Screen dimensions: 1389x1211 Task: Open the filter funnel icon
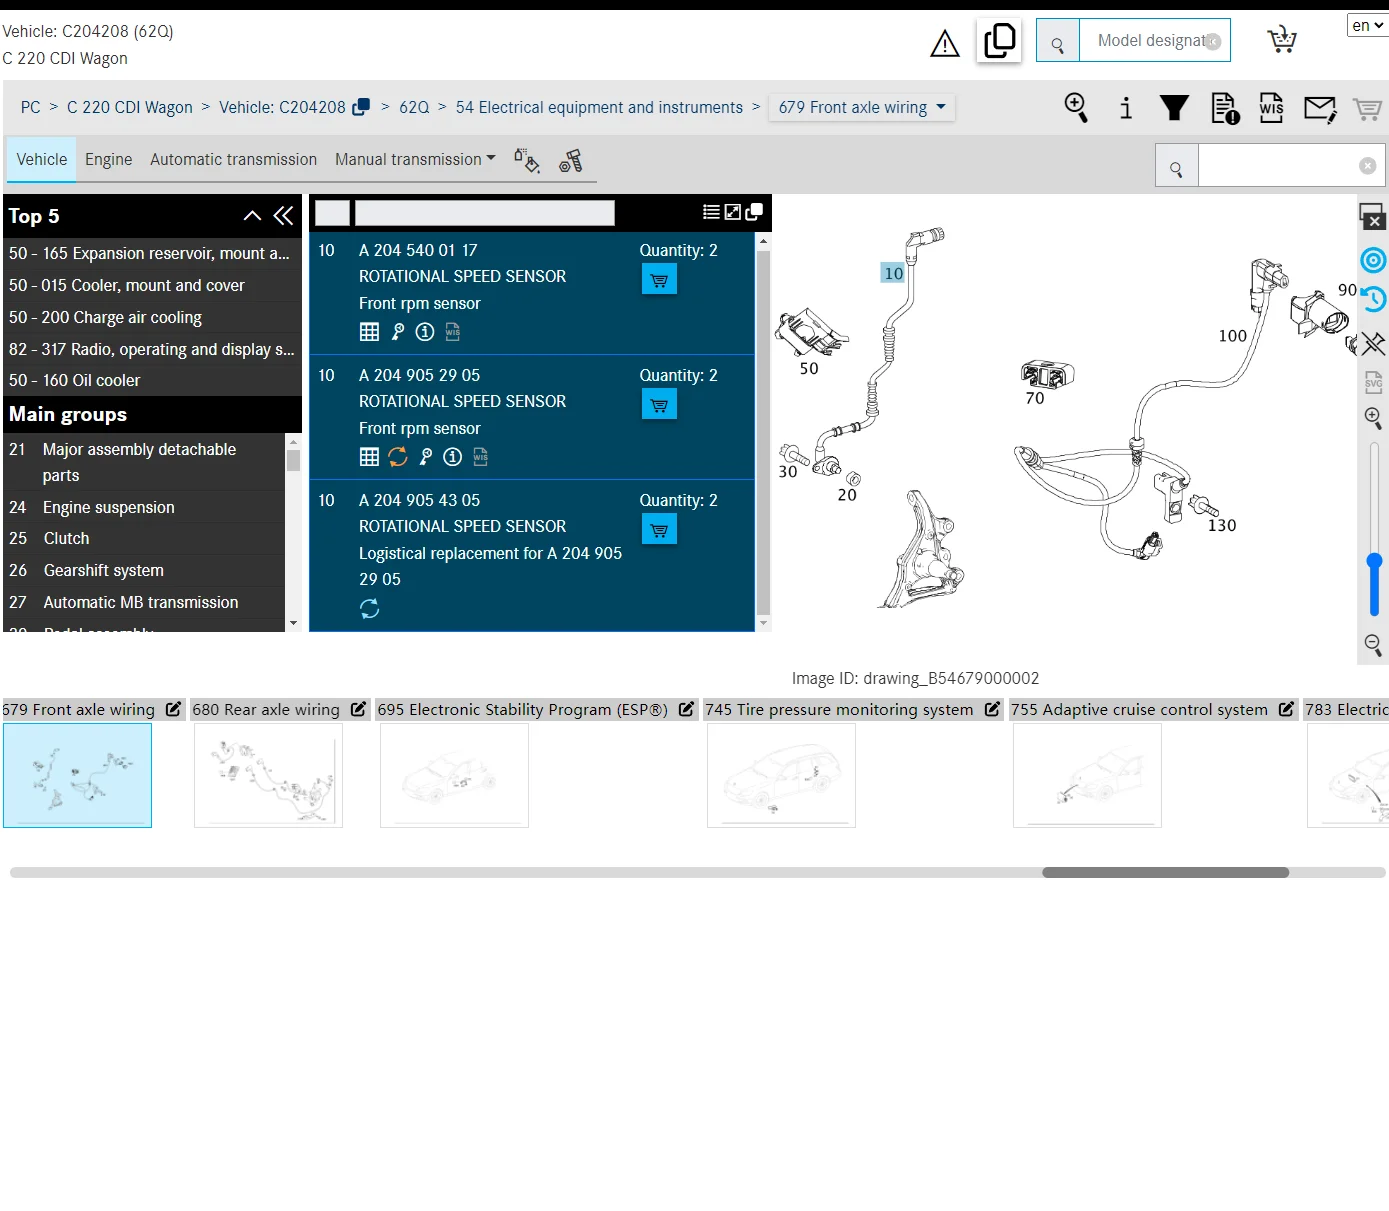pos(1174,108)
